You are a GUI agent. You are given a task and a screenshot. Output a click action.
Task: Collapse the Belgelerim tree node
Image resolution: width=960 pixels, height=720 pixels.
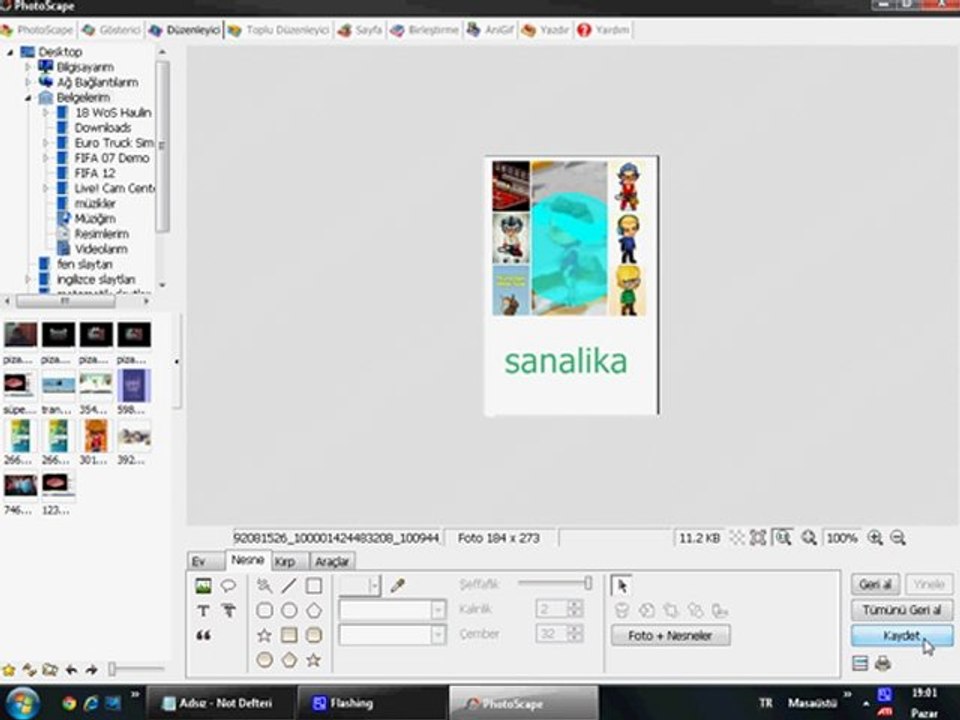[28, 97]
